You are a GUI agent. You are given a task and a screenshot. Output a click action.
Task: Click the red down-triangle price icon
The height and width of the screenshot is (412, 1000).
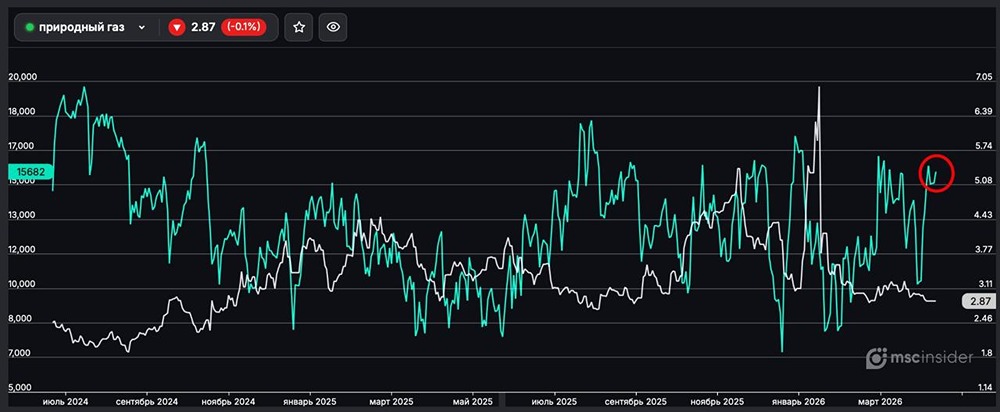pyautogui.click(x=176, y=28)
